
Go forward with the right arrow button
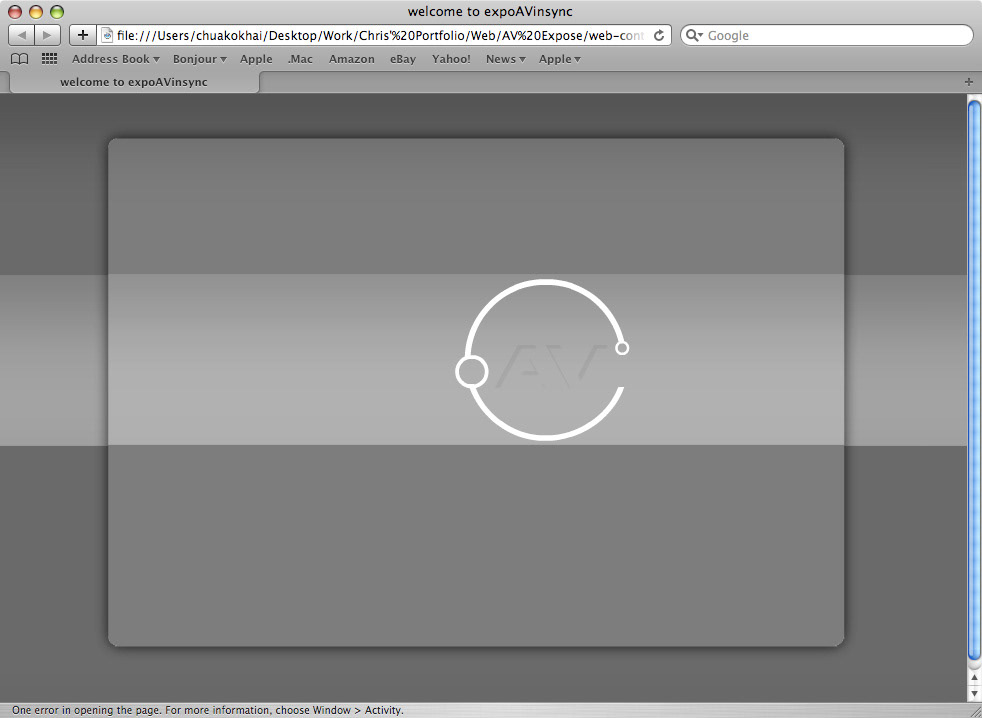tap(48, 35)
